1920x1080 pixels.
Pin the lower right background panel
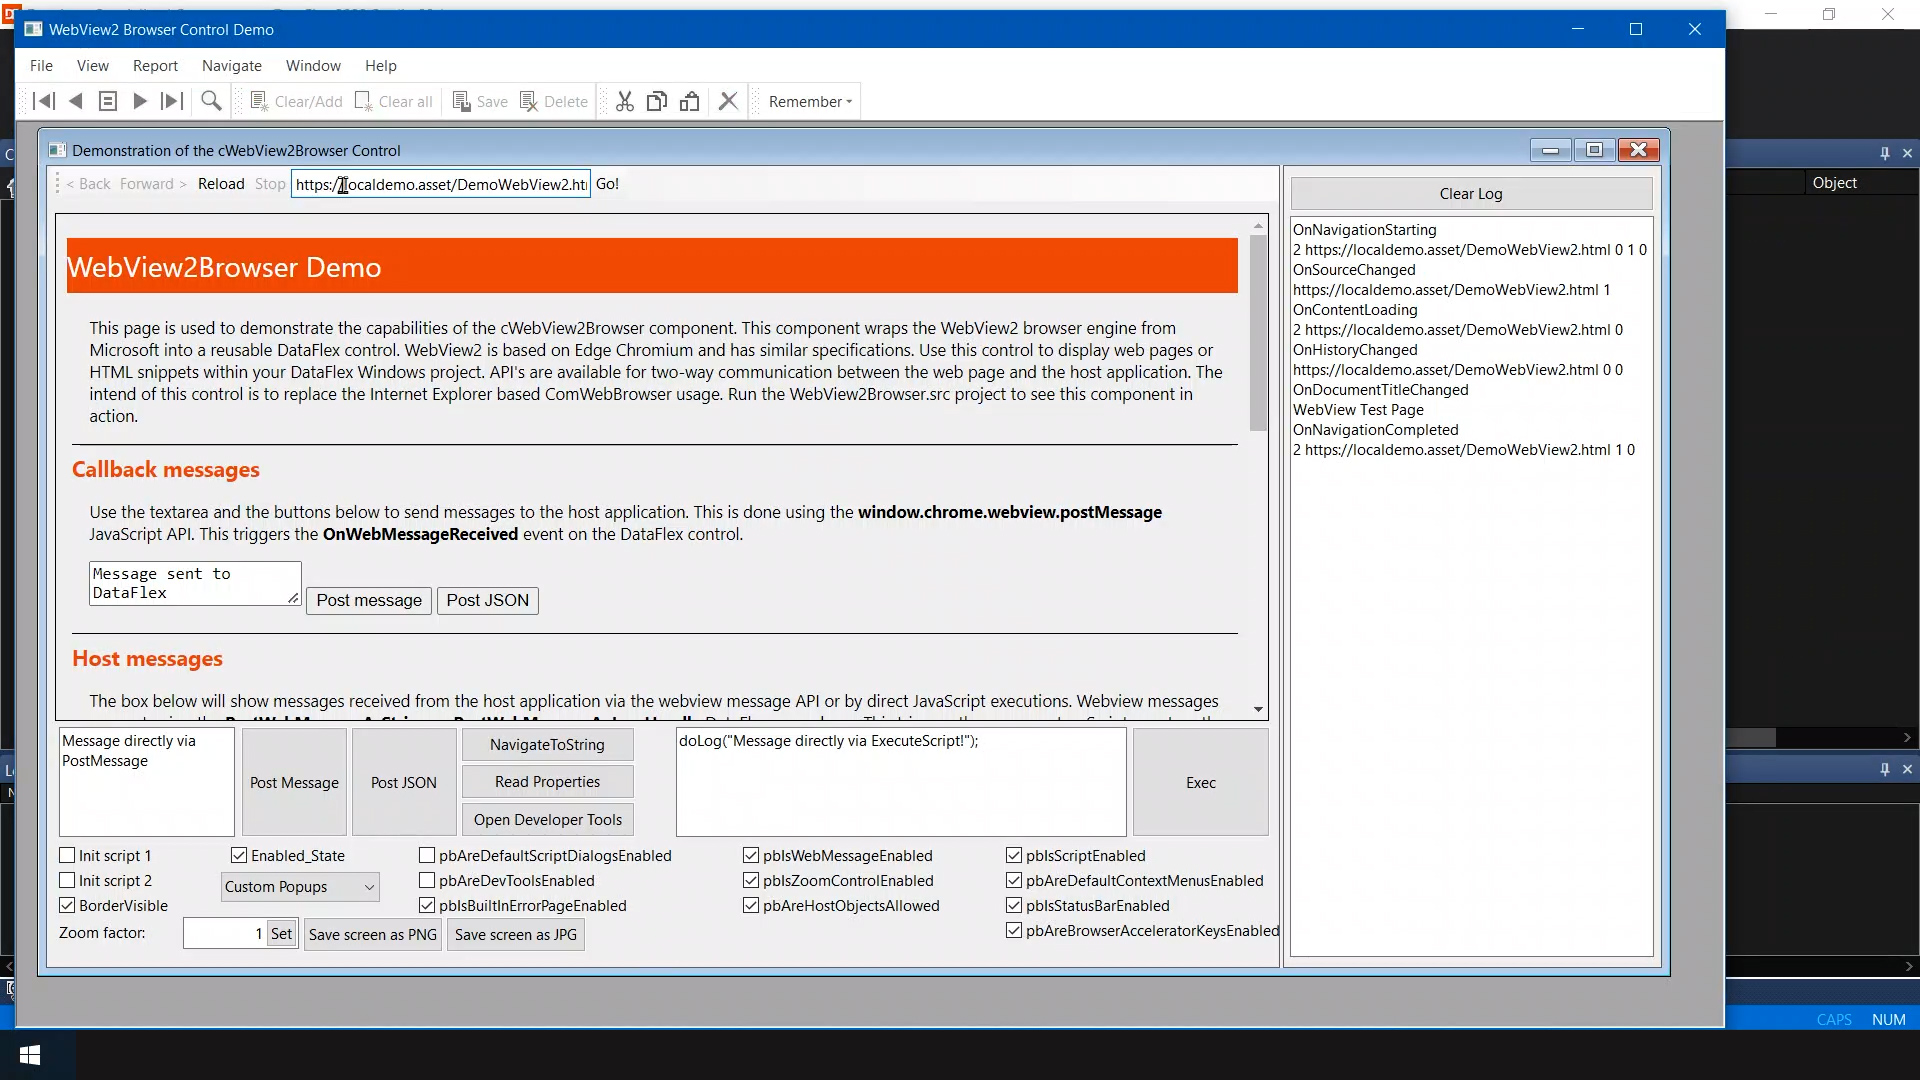1885,769
